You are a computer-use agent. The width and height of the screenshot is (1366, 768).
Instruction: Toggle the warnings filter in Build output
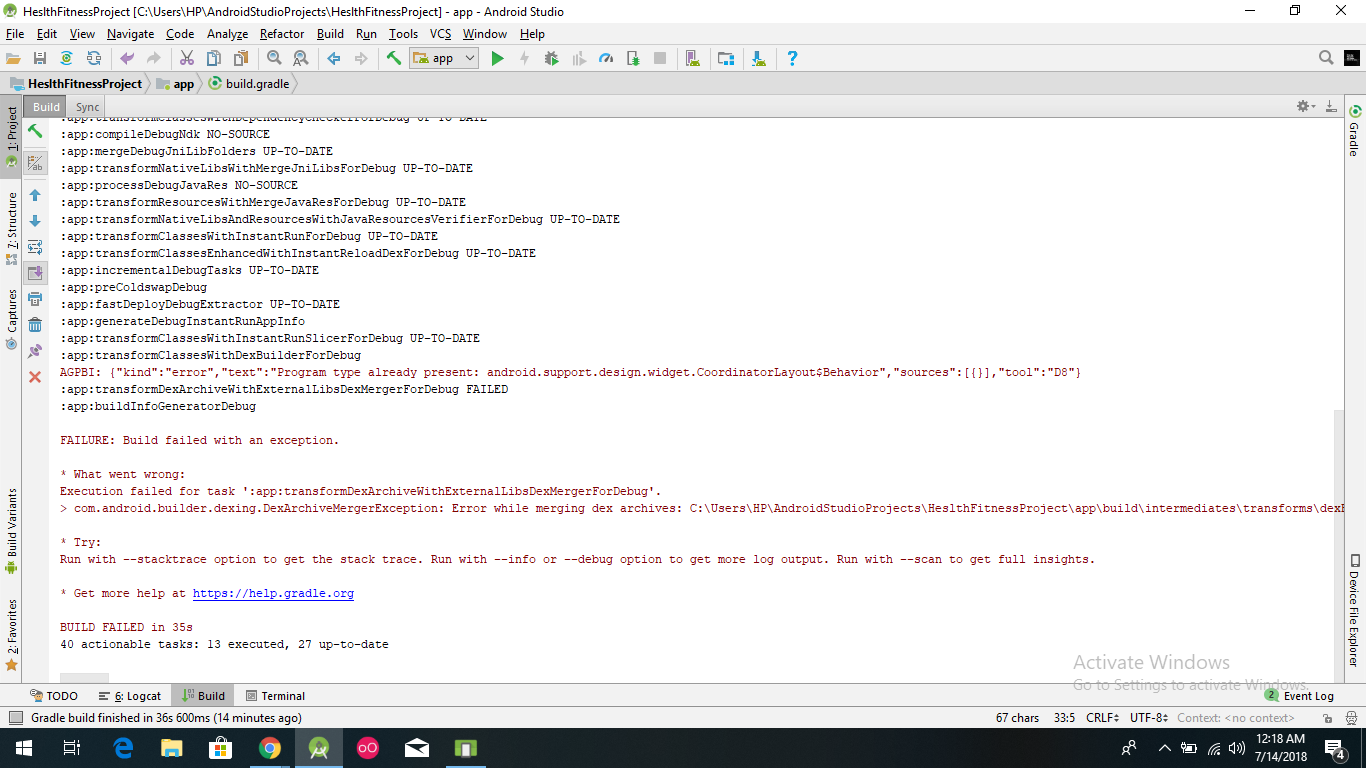[x=35, y=162]
